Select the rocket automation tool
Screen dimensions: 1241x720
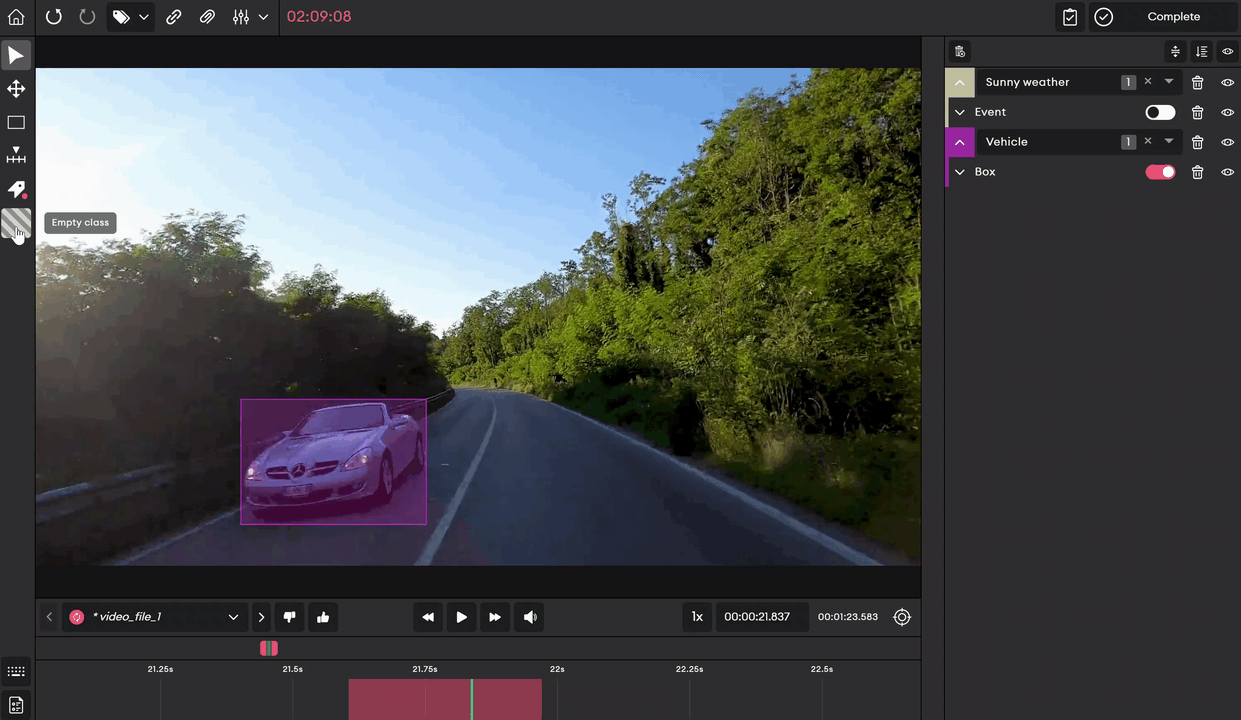16,190
